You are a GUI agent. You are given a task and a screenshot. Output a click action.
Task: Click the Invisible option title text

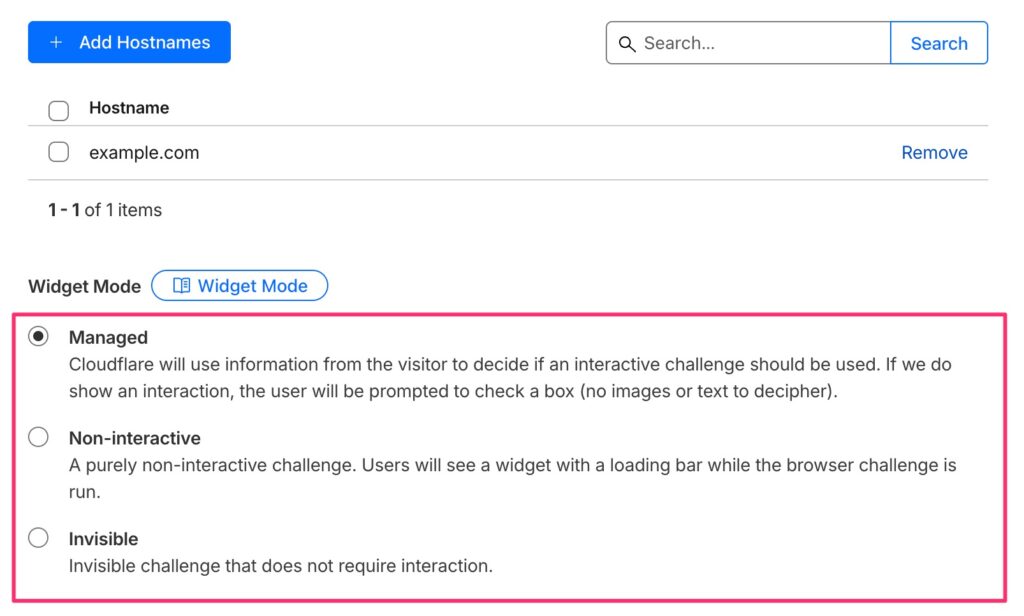click(x=103, y=539)
